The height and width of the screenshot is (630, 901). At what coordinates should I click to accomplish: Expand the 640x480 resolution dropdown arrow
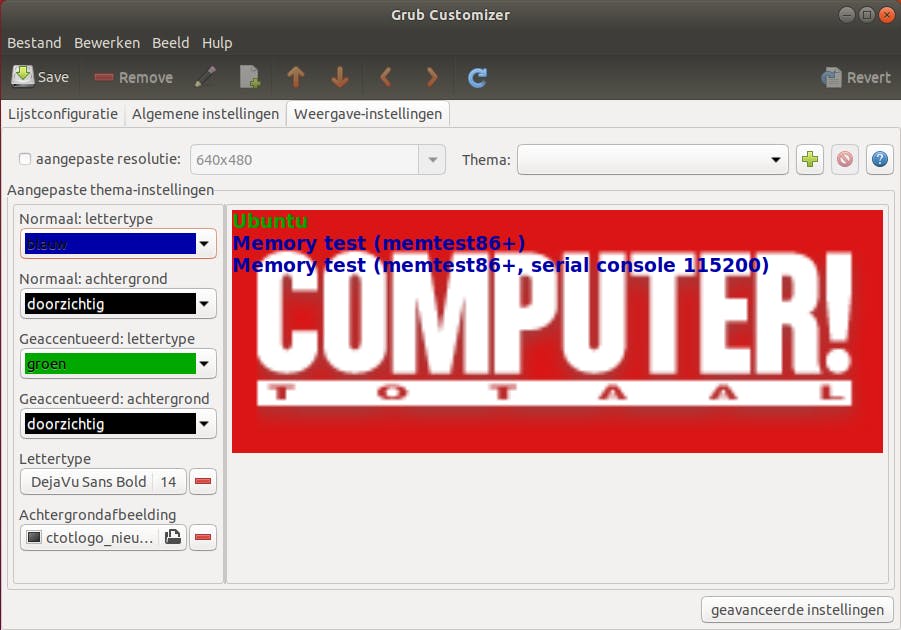pos(433,159)
